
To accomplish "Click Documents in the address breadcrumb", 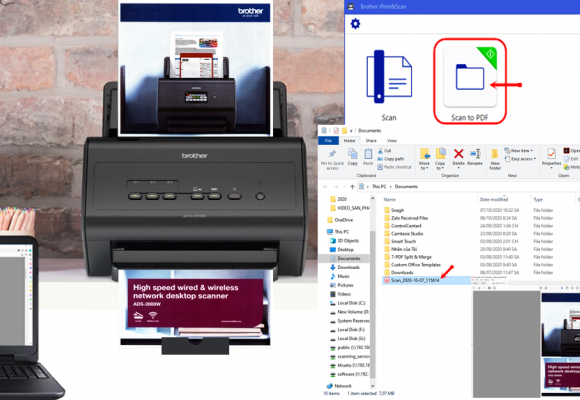I will 406,187.
